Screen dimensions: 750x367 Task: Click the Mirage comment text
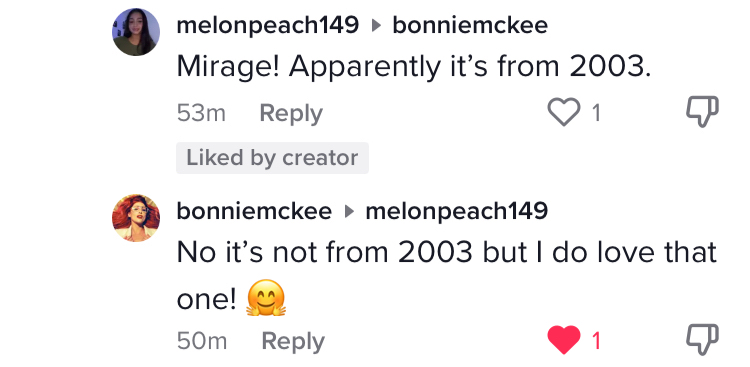click(x=414, y=67)
